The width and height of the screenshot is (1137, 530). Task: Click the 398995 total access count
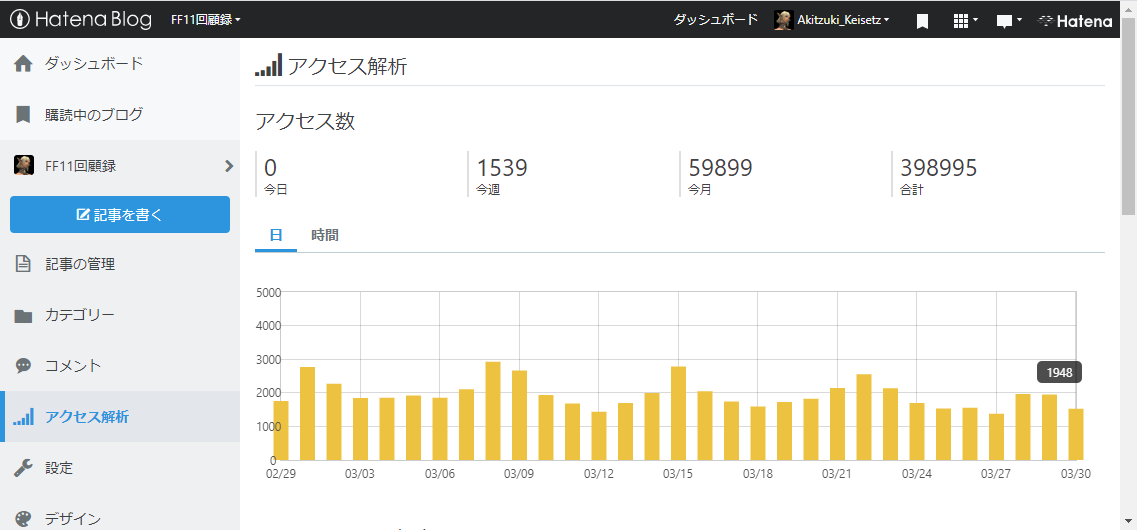pyautogui.click(x=939, y=168)
